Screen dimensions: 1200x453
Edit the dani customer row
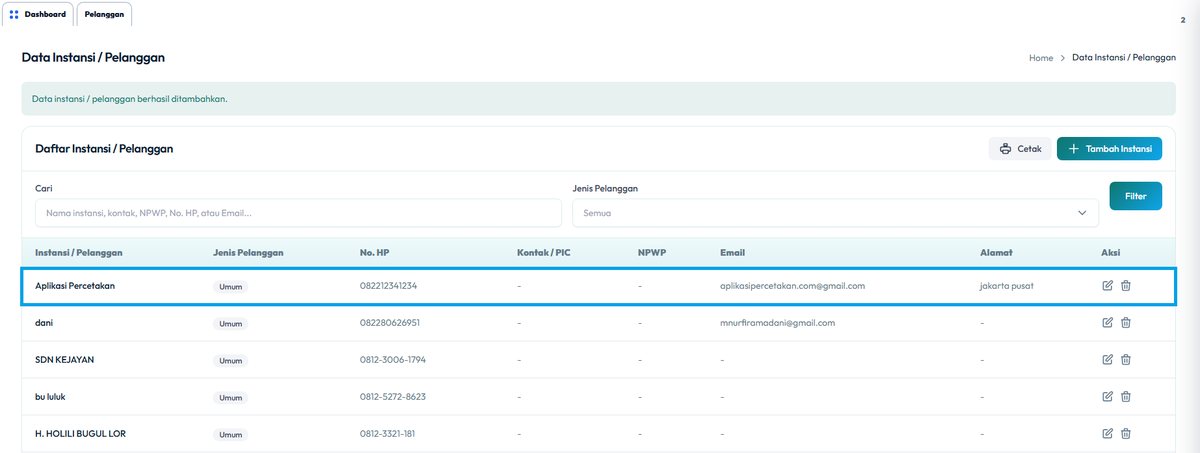tap(1107, 323)
